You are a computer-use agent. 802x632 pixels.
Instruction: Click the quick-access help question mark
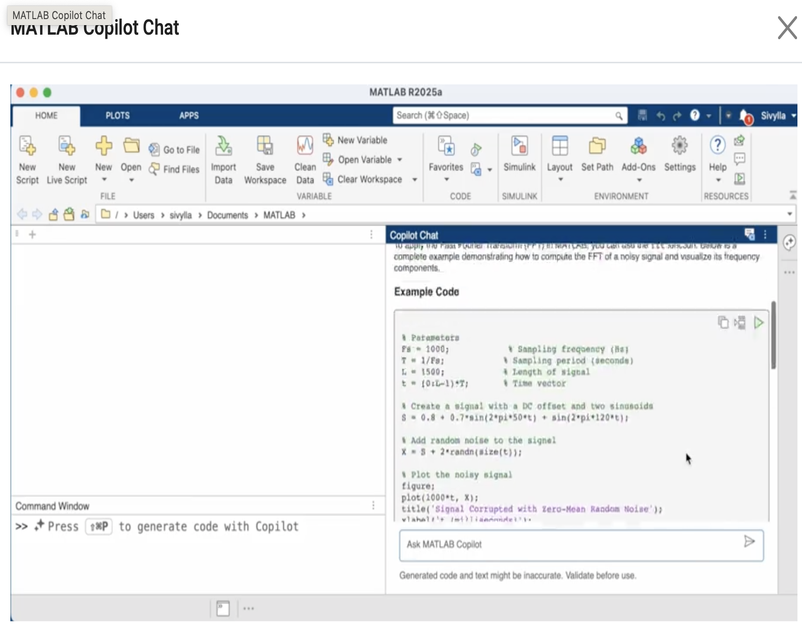[x=695, y=116]
